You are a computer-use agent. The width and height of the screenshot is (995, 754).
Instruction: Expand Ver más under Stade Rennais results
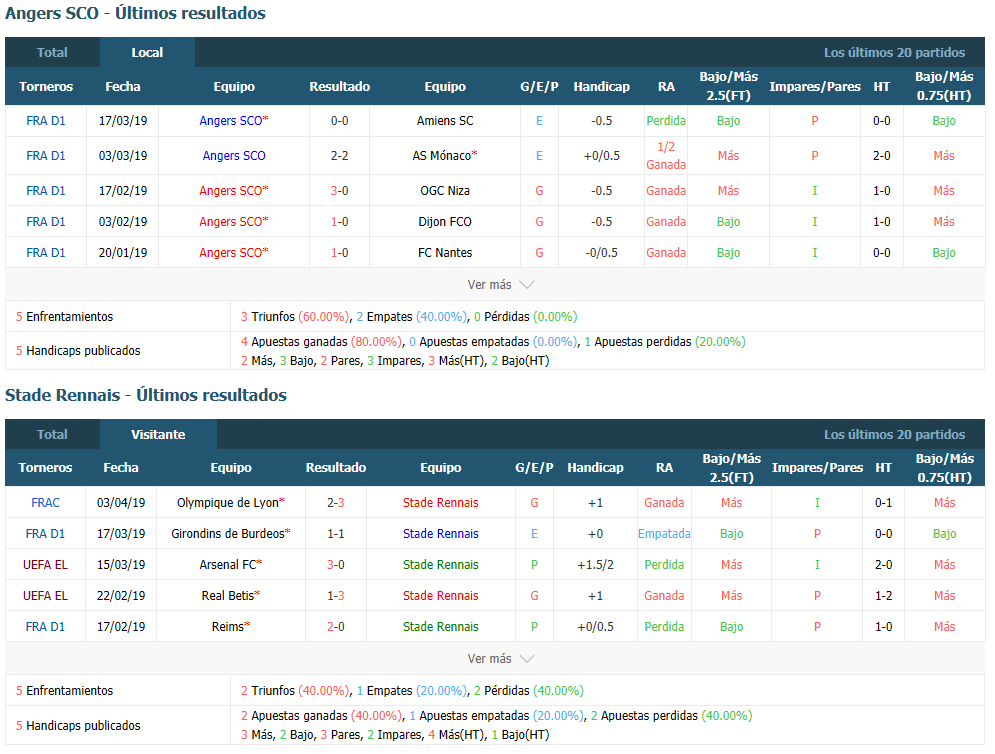click(x=501, y=659)
